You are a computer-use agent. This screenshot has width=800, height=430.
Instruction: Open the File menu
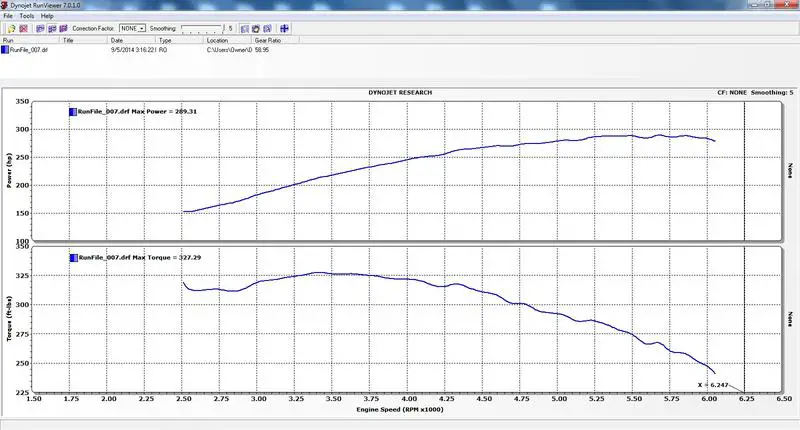click(8, 16)
